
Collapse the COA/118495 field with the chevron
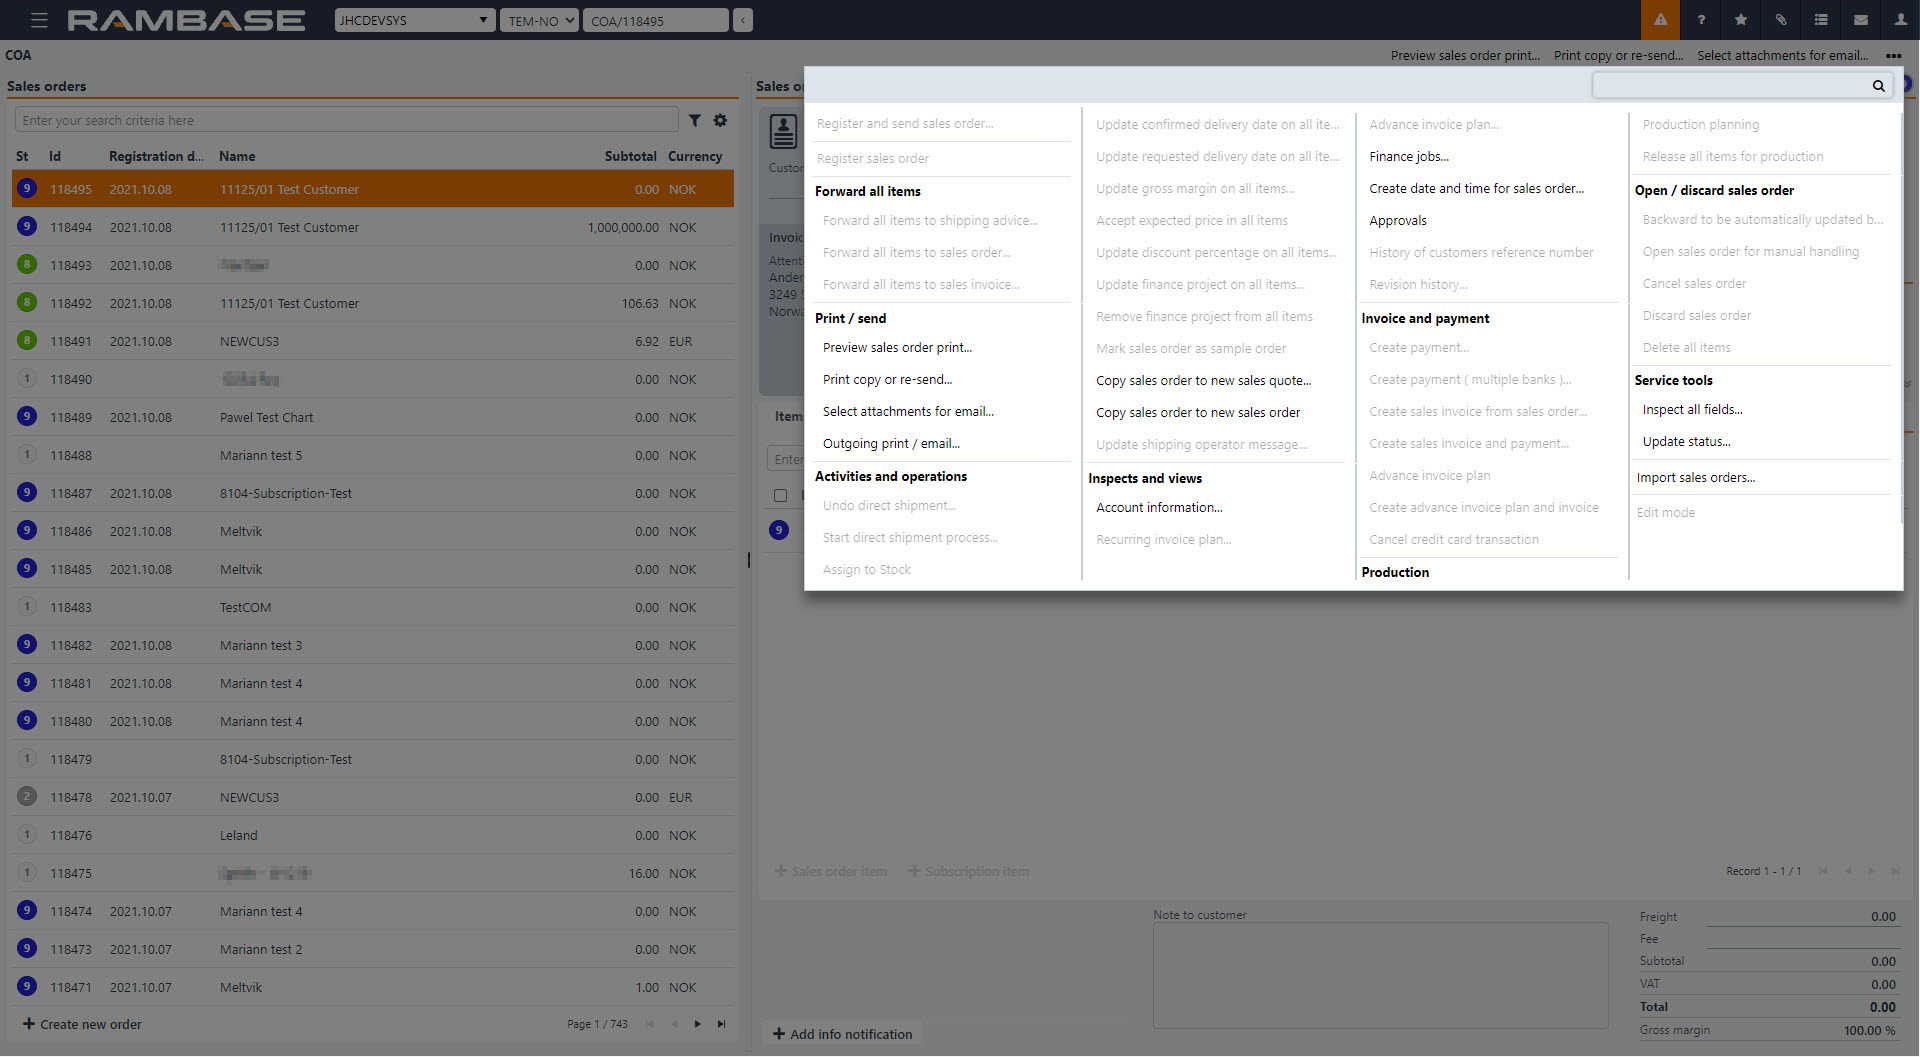742,19
